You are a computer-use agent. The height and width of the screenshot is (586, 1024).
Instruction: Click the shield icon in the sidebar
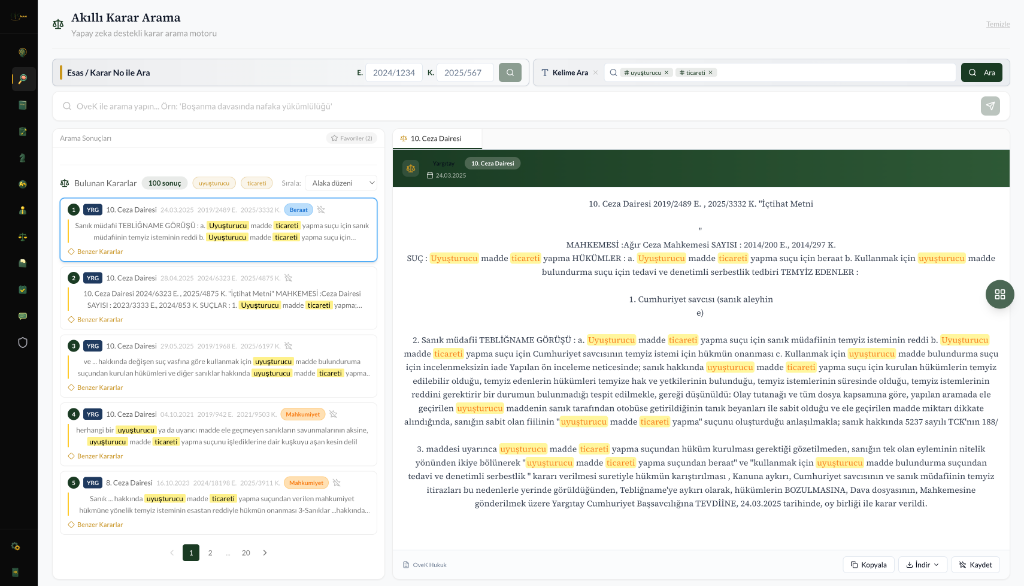(23, 341)
